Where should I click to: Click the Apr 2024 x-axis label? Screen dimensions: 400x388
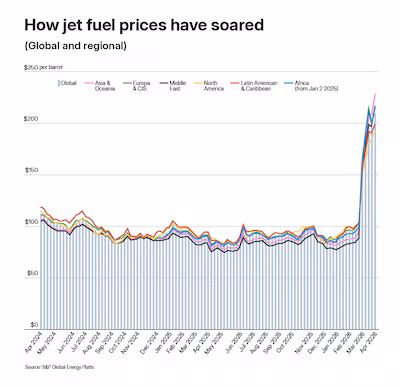(x=33, y=342)
